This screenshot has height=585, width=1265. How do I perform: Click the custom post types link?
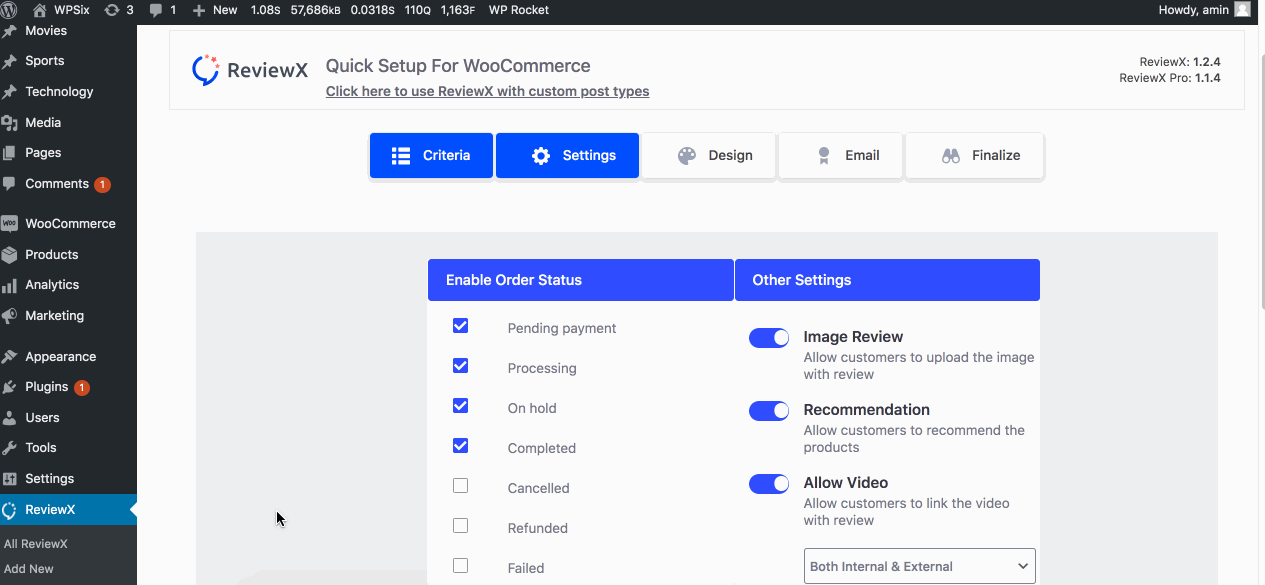tap(488, 91)
